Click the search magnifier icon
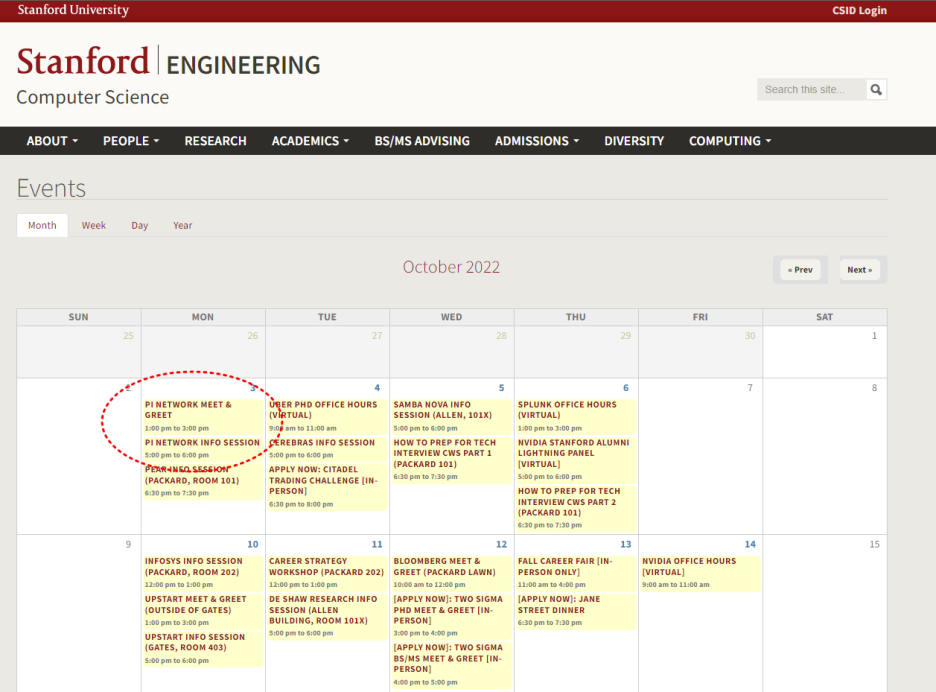This screenshot has height=692, width=936. point(876,90)
